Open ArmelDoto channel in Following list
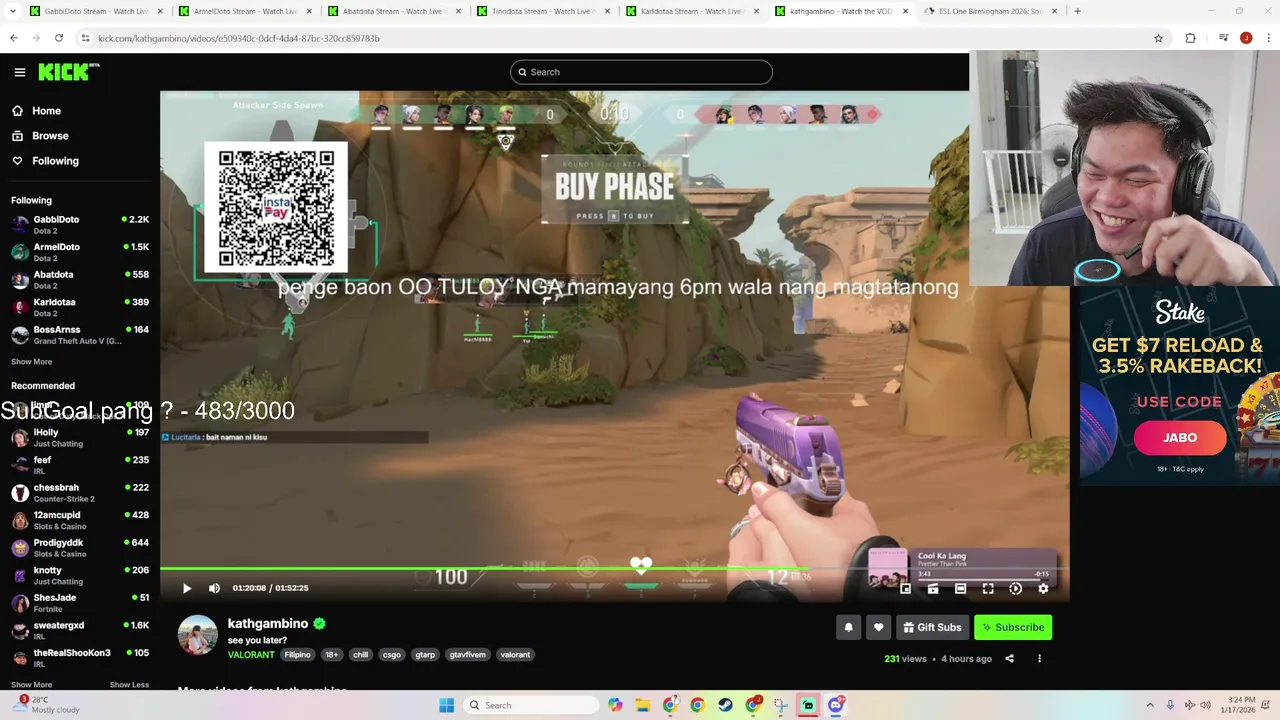 coord(80,252)
